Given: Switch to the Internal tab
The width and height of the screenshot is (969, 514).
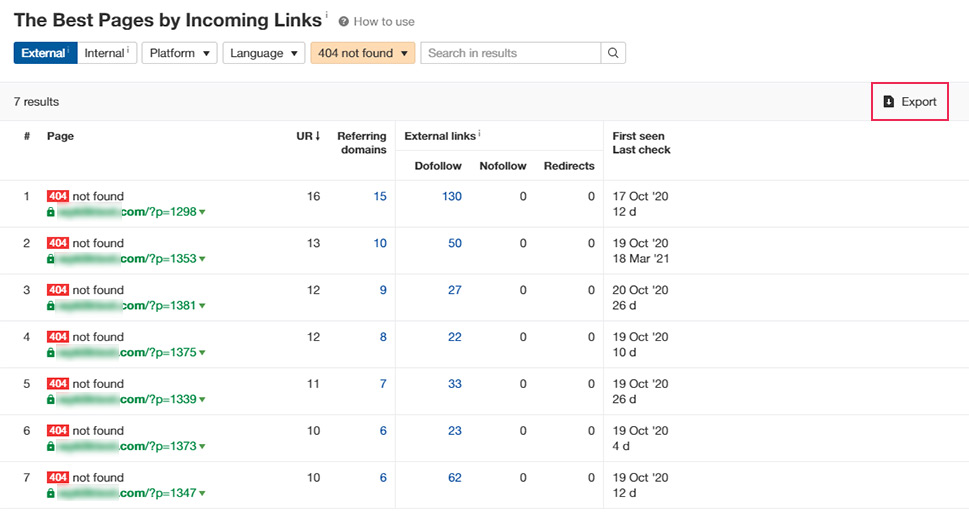Looking at the screenshot, I should [107, 53].
